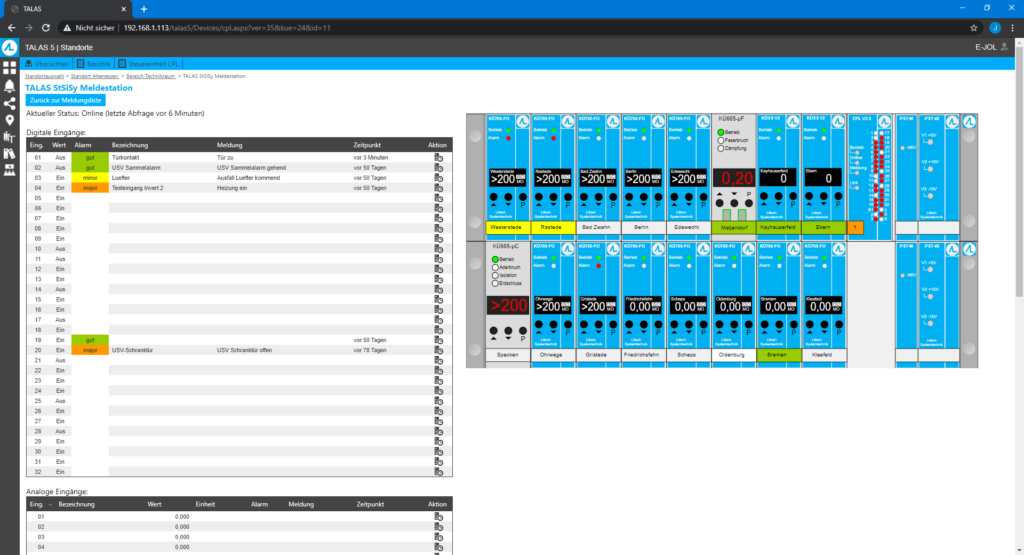Click the green gut alarm cell for Türkontakt
Screen dimensions: 1024x555
pos(90,157)
